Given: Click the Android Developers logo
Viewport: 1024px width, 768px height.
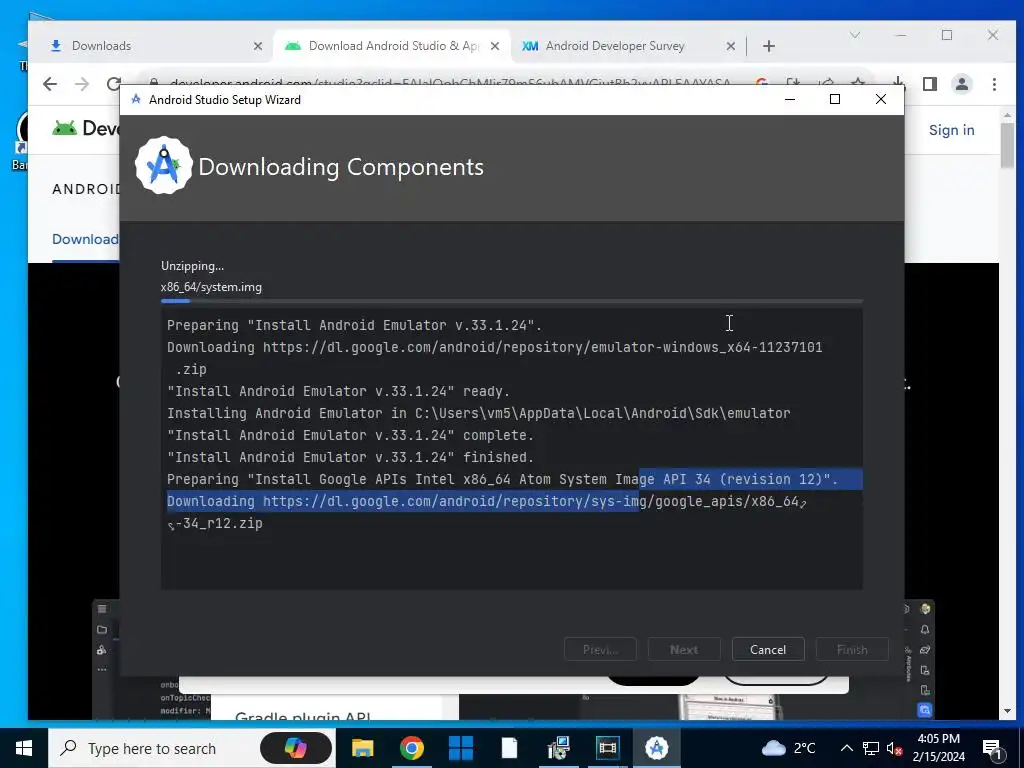Looking at the screenshot, I should (85, 128).
